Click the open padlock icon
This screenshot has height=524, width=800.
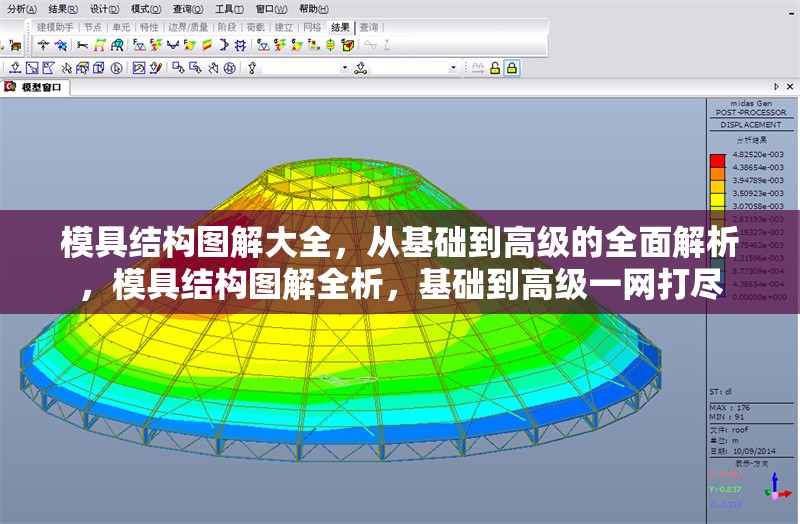[494, 68]
